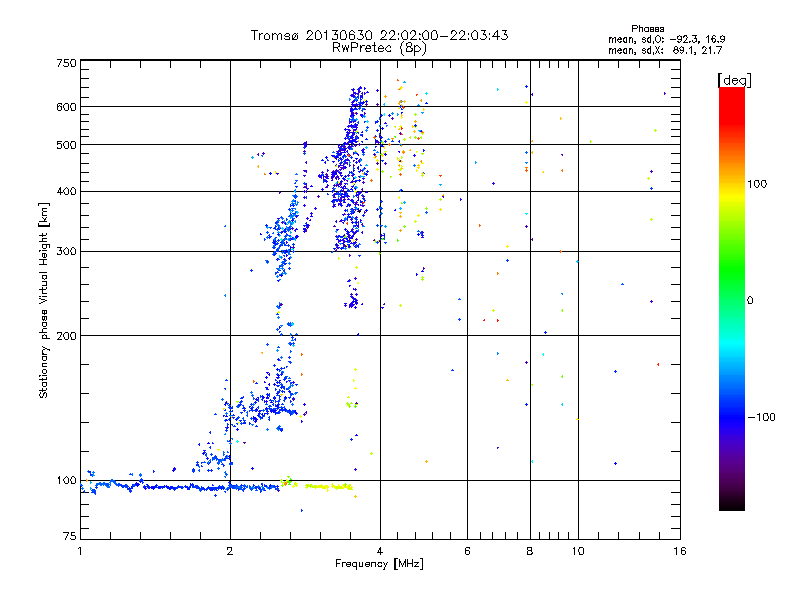Screen dimensions: 800x600
Task: Click the colorbar tick label '0'
Action: [750, 301]
